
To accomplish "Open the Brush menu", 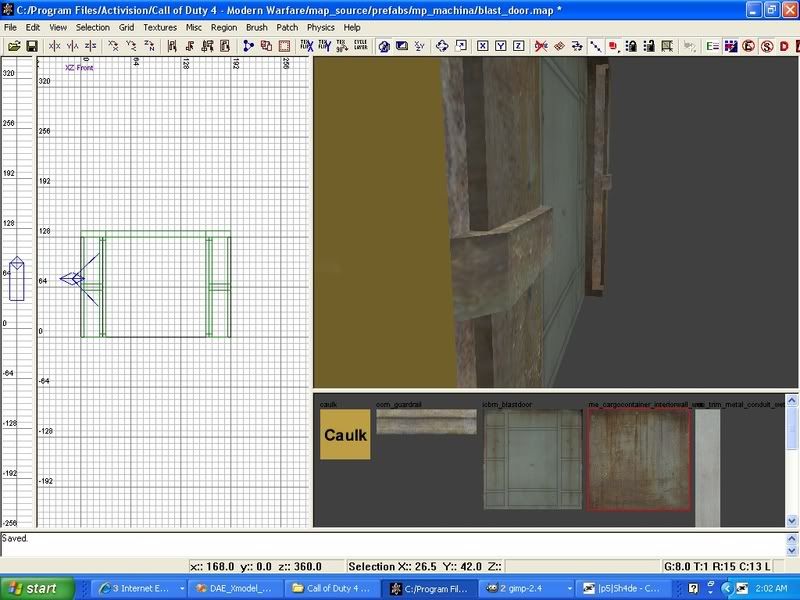I will point(257,28).
